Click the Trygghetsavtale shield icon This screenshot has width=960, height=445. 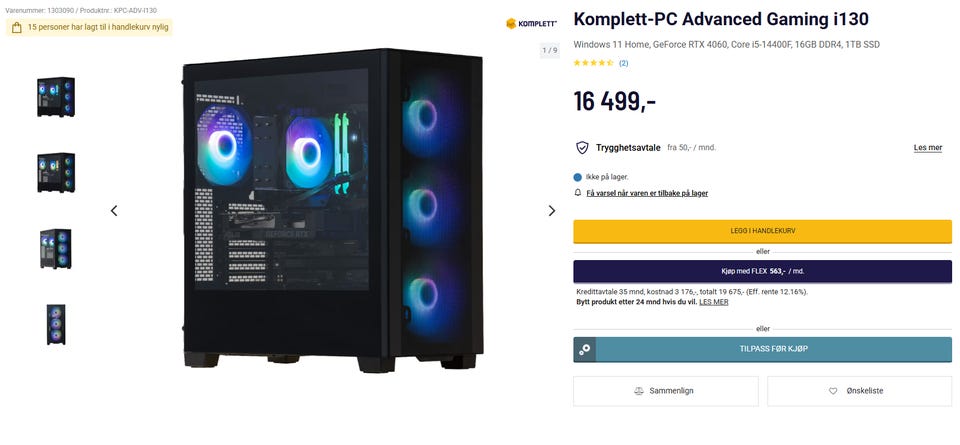[582, 148]
